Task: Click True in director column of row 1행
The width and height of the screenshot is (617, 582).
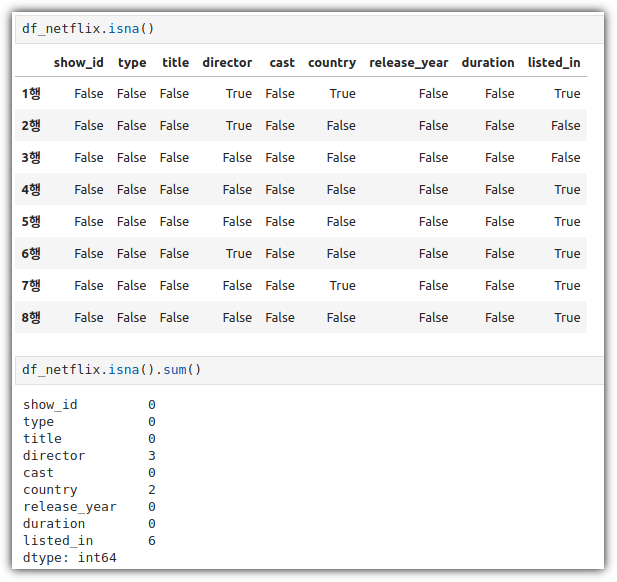Action: pos(239,94)
